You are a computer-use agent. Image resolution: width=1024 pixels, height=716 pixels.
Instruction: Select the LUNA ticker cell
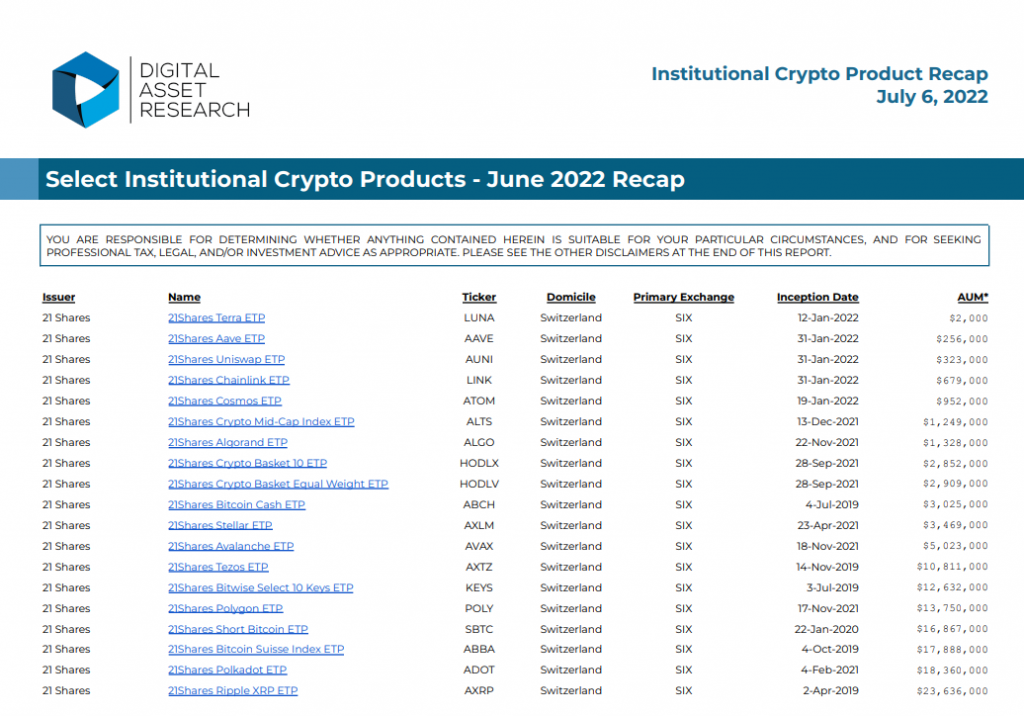(479, 318)
